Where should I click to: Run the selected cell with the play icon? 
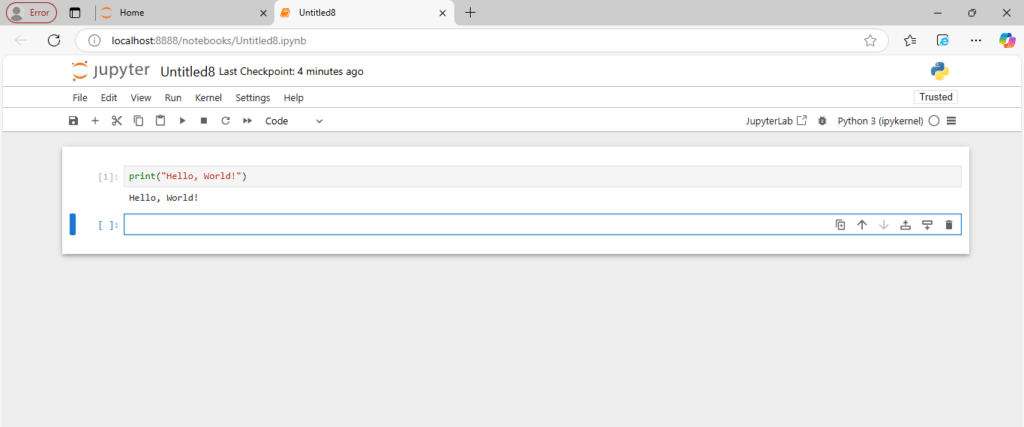(182, 121)
